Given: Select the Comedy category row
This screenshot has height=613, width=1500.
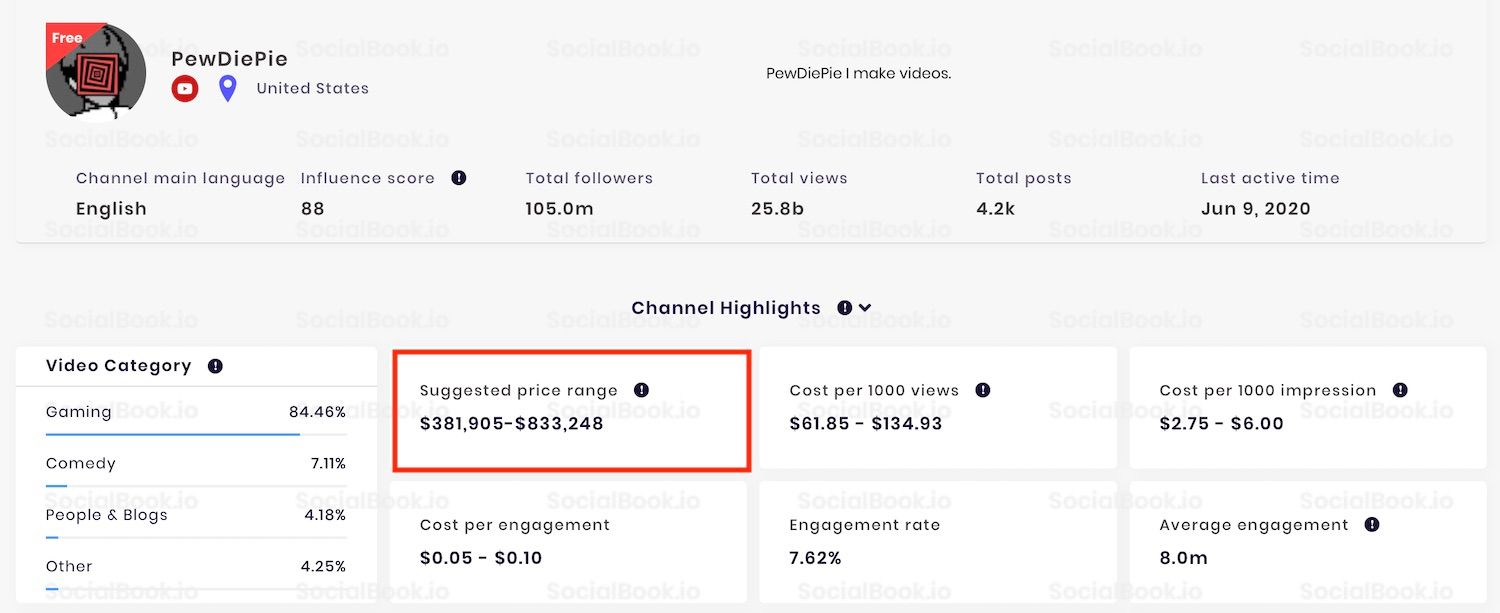Looking at the screenshot, I should pyautogui.click(x=196, y=470).
